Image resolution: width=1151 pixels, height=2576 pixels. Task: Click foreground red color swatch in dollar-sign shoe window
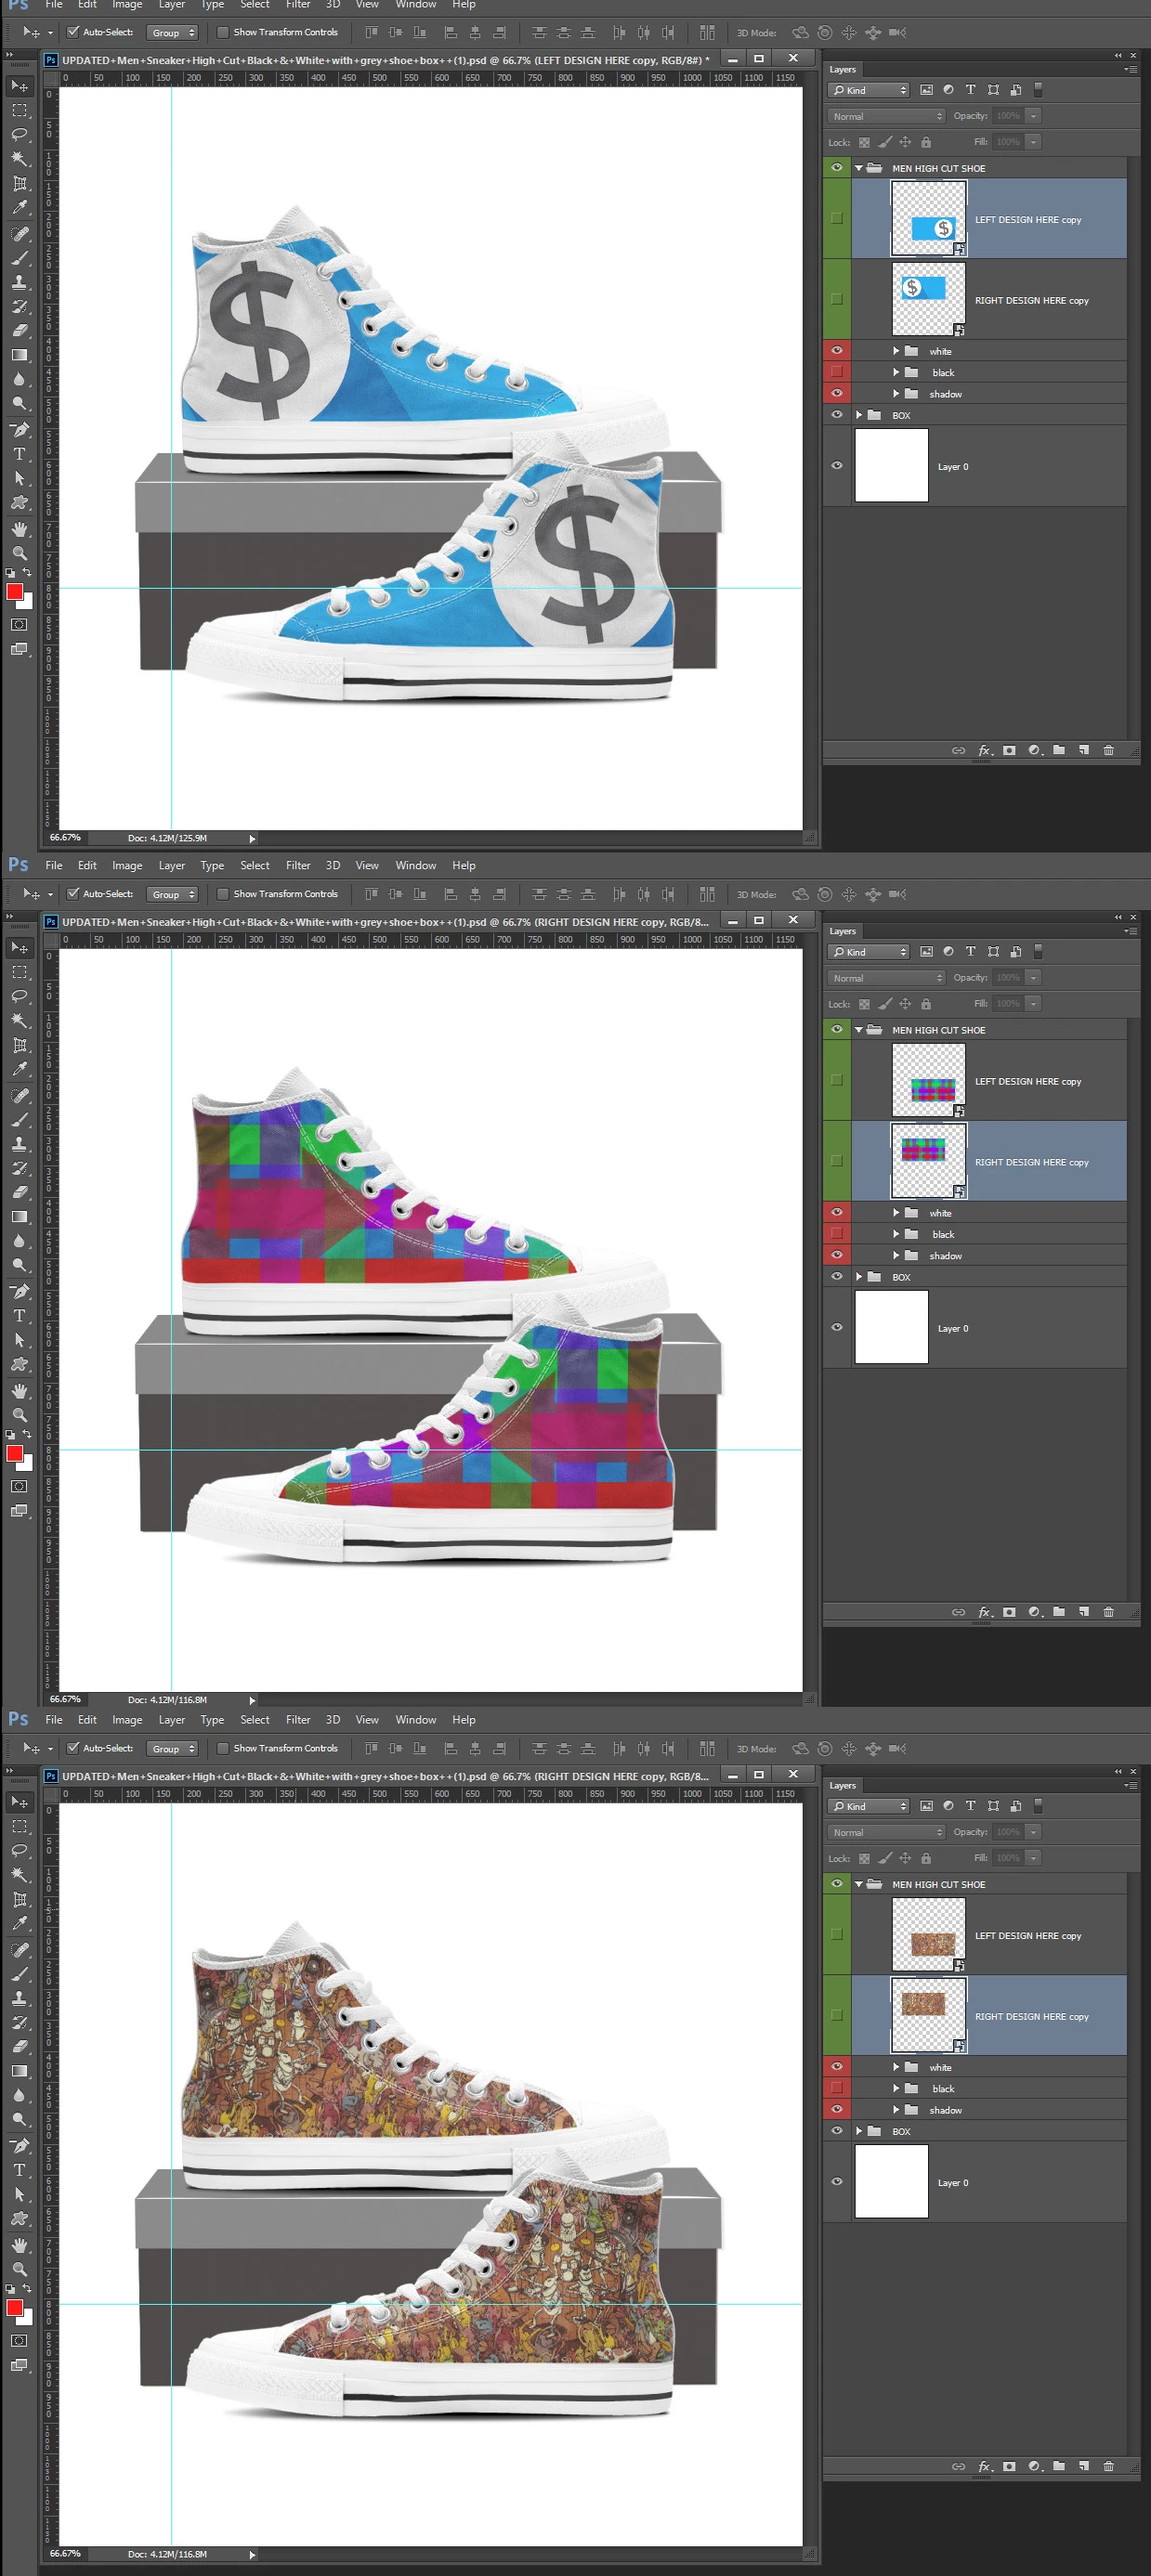point(14,592)
